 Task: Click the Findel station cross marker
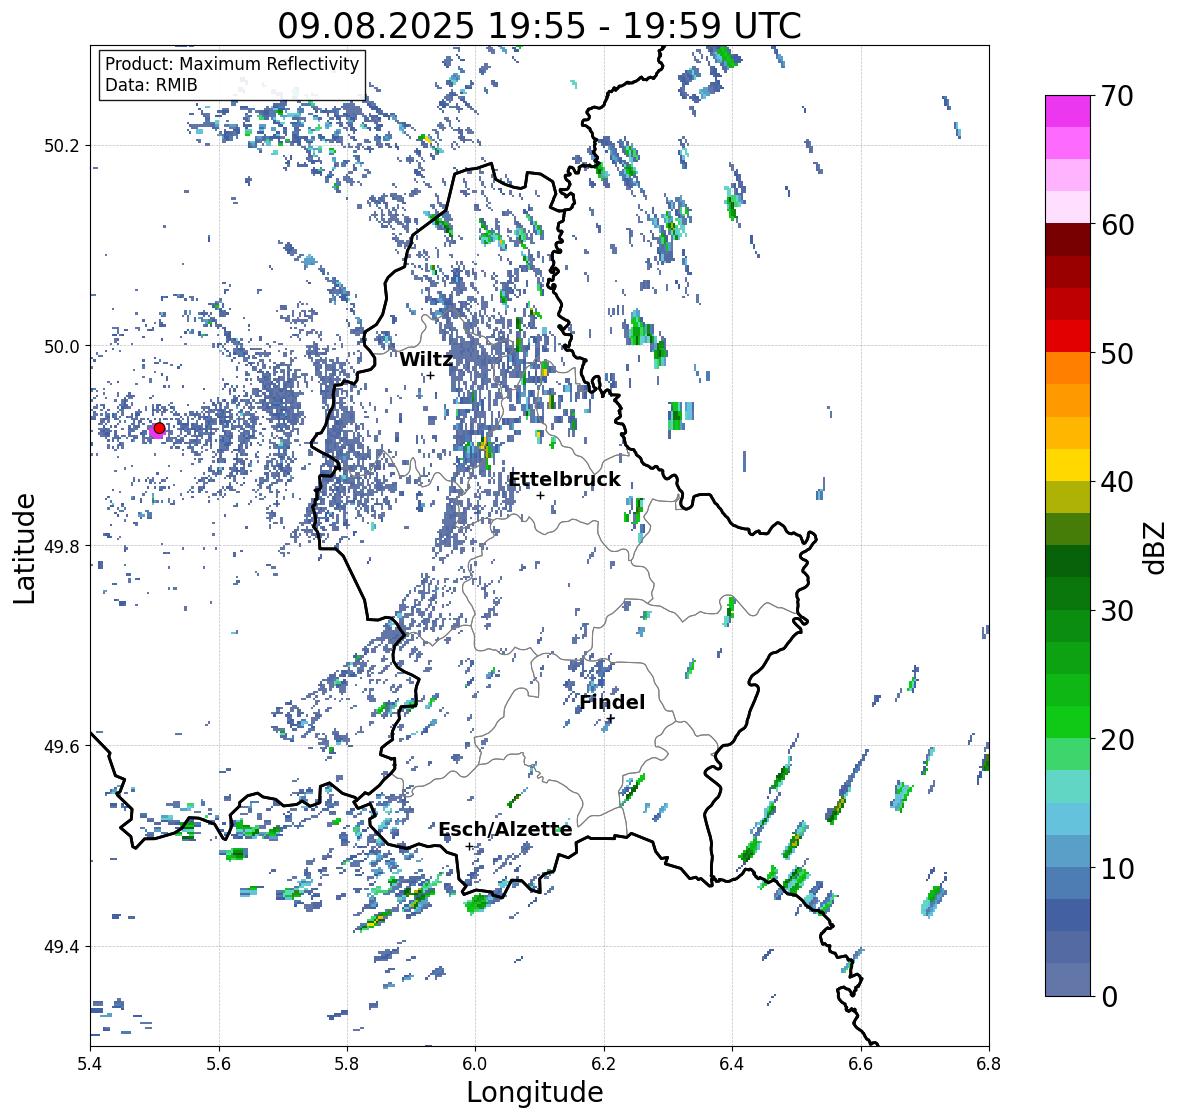point(611,719)
